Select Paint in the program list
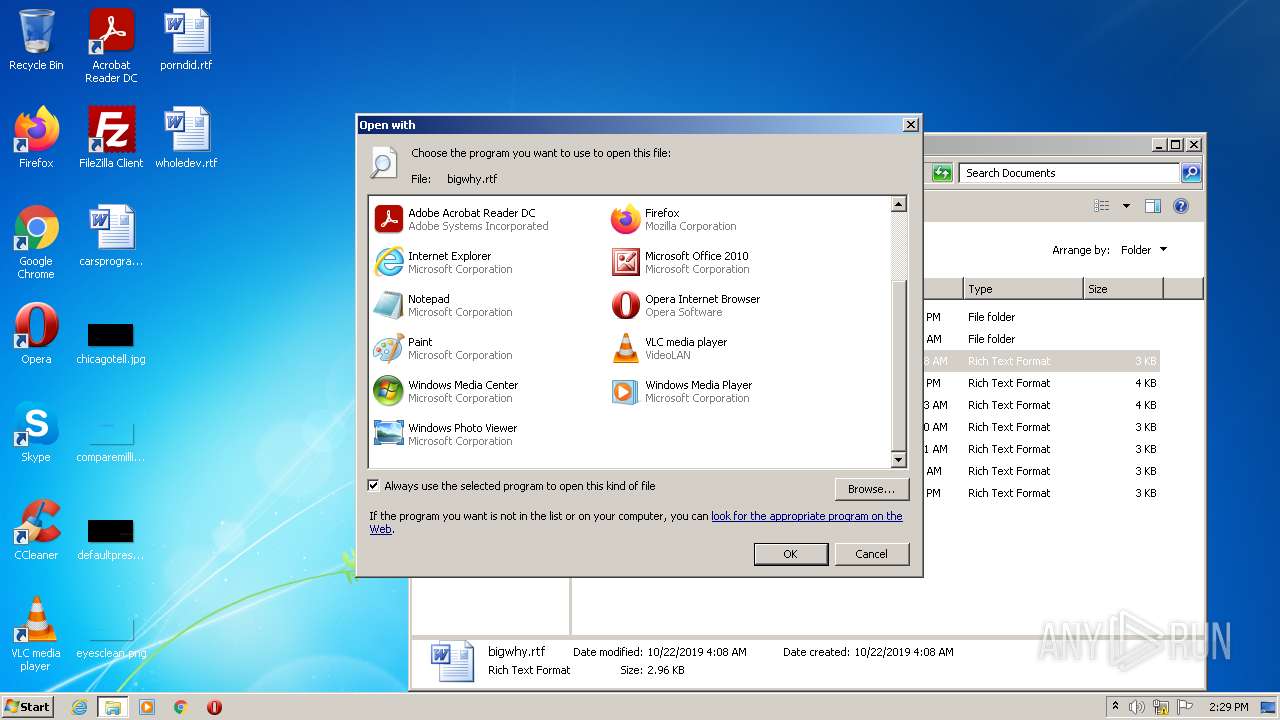This screenshot has height=720, width=1280. click(443, 348)
